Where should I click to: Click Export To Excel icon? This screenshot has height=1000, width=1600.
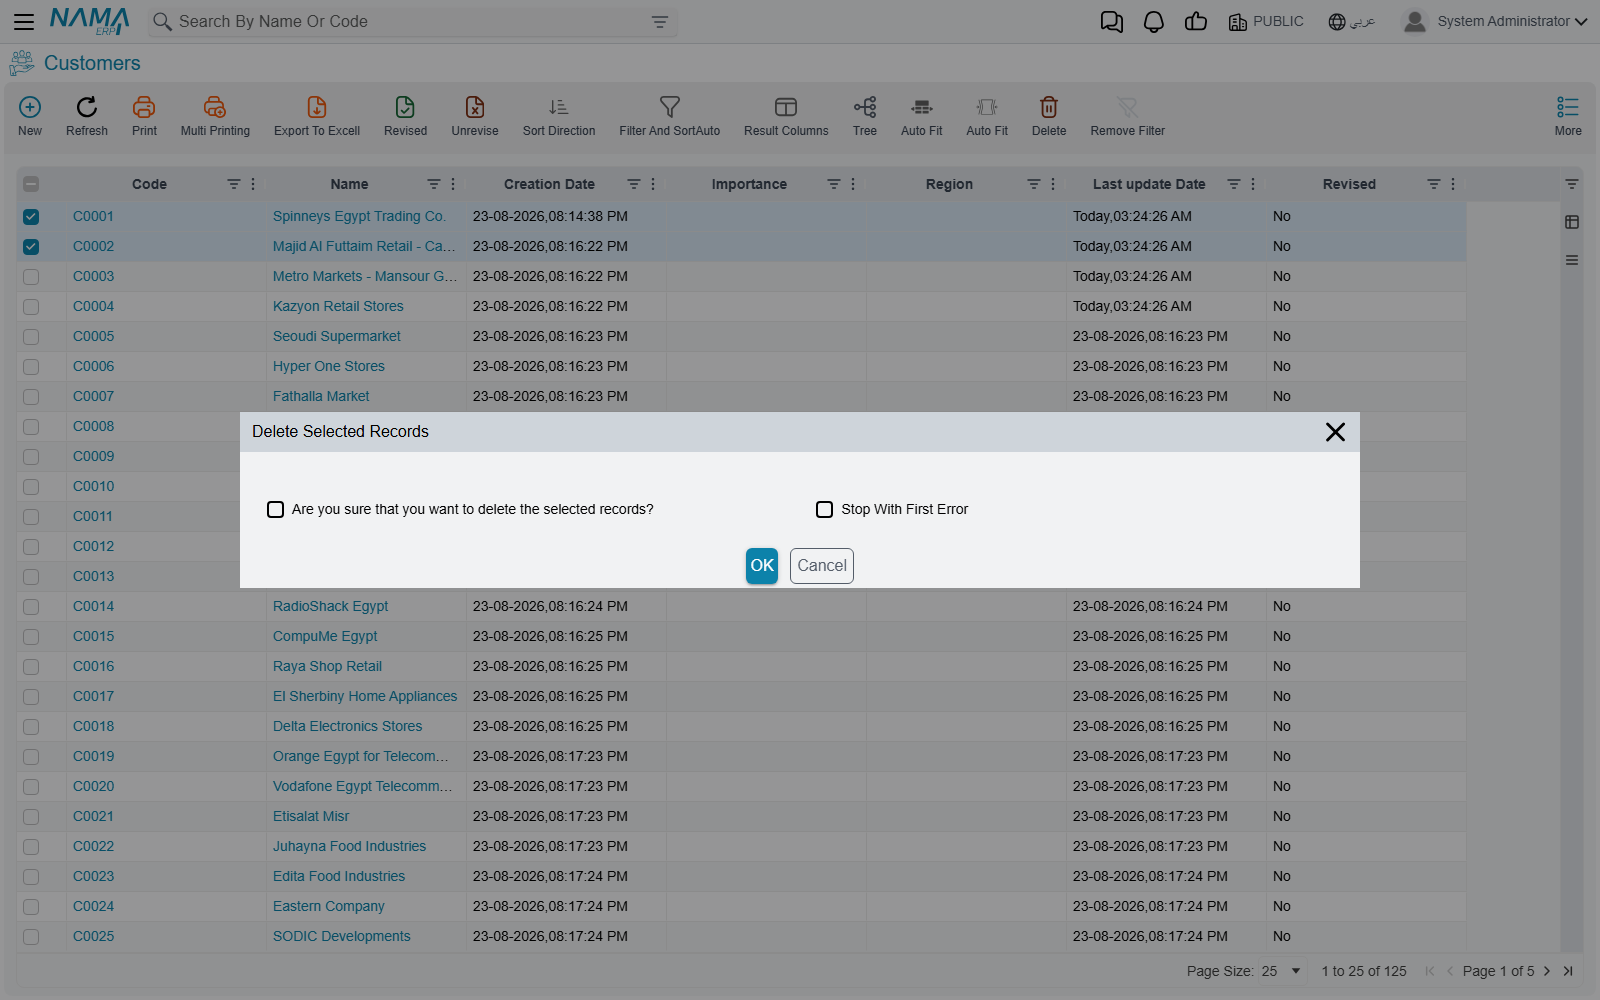(x=317, y=107)
